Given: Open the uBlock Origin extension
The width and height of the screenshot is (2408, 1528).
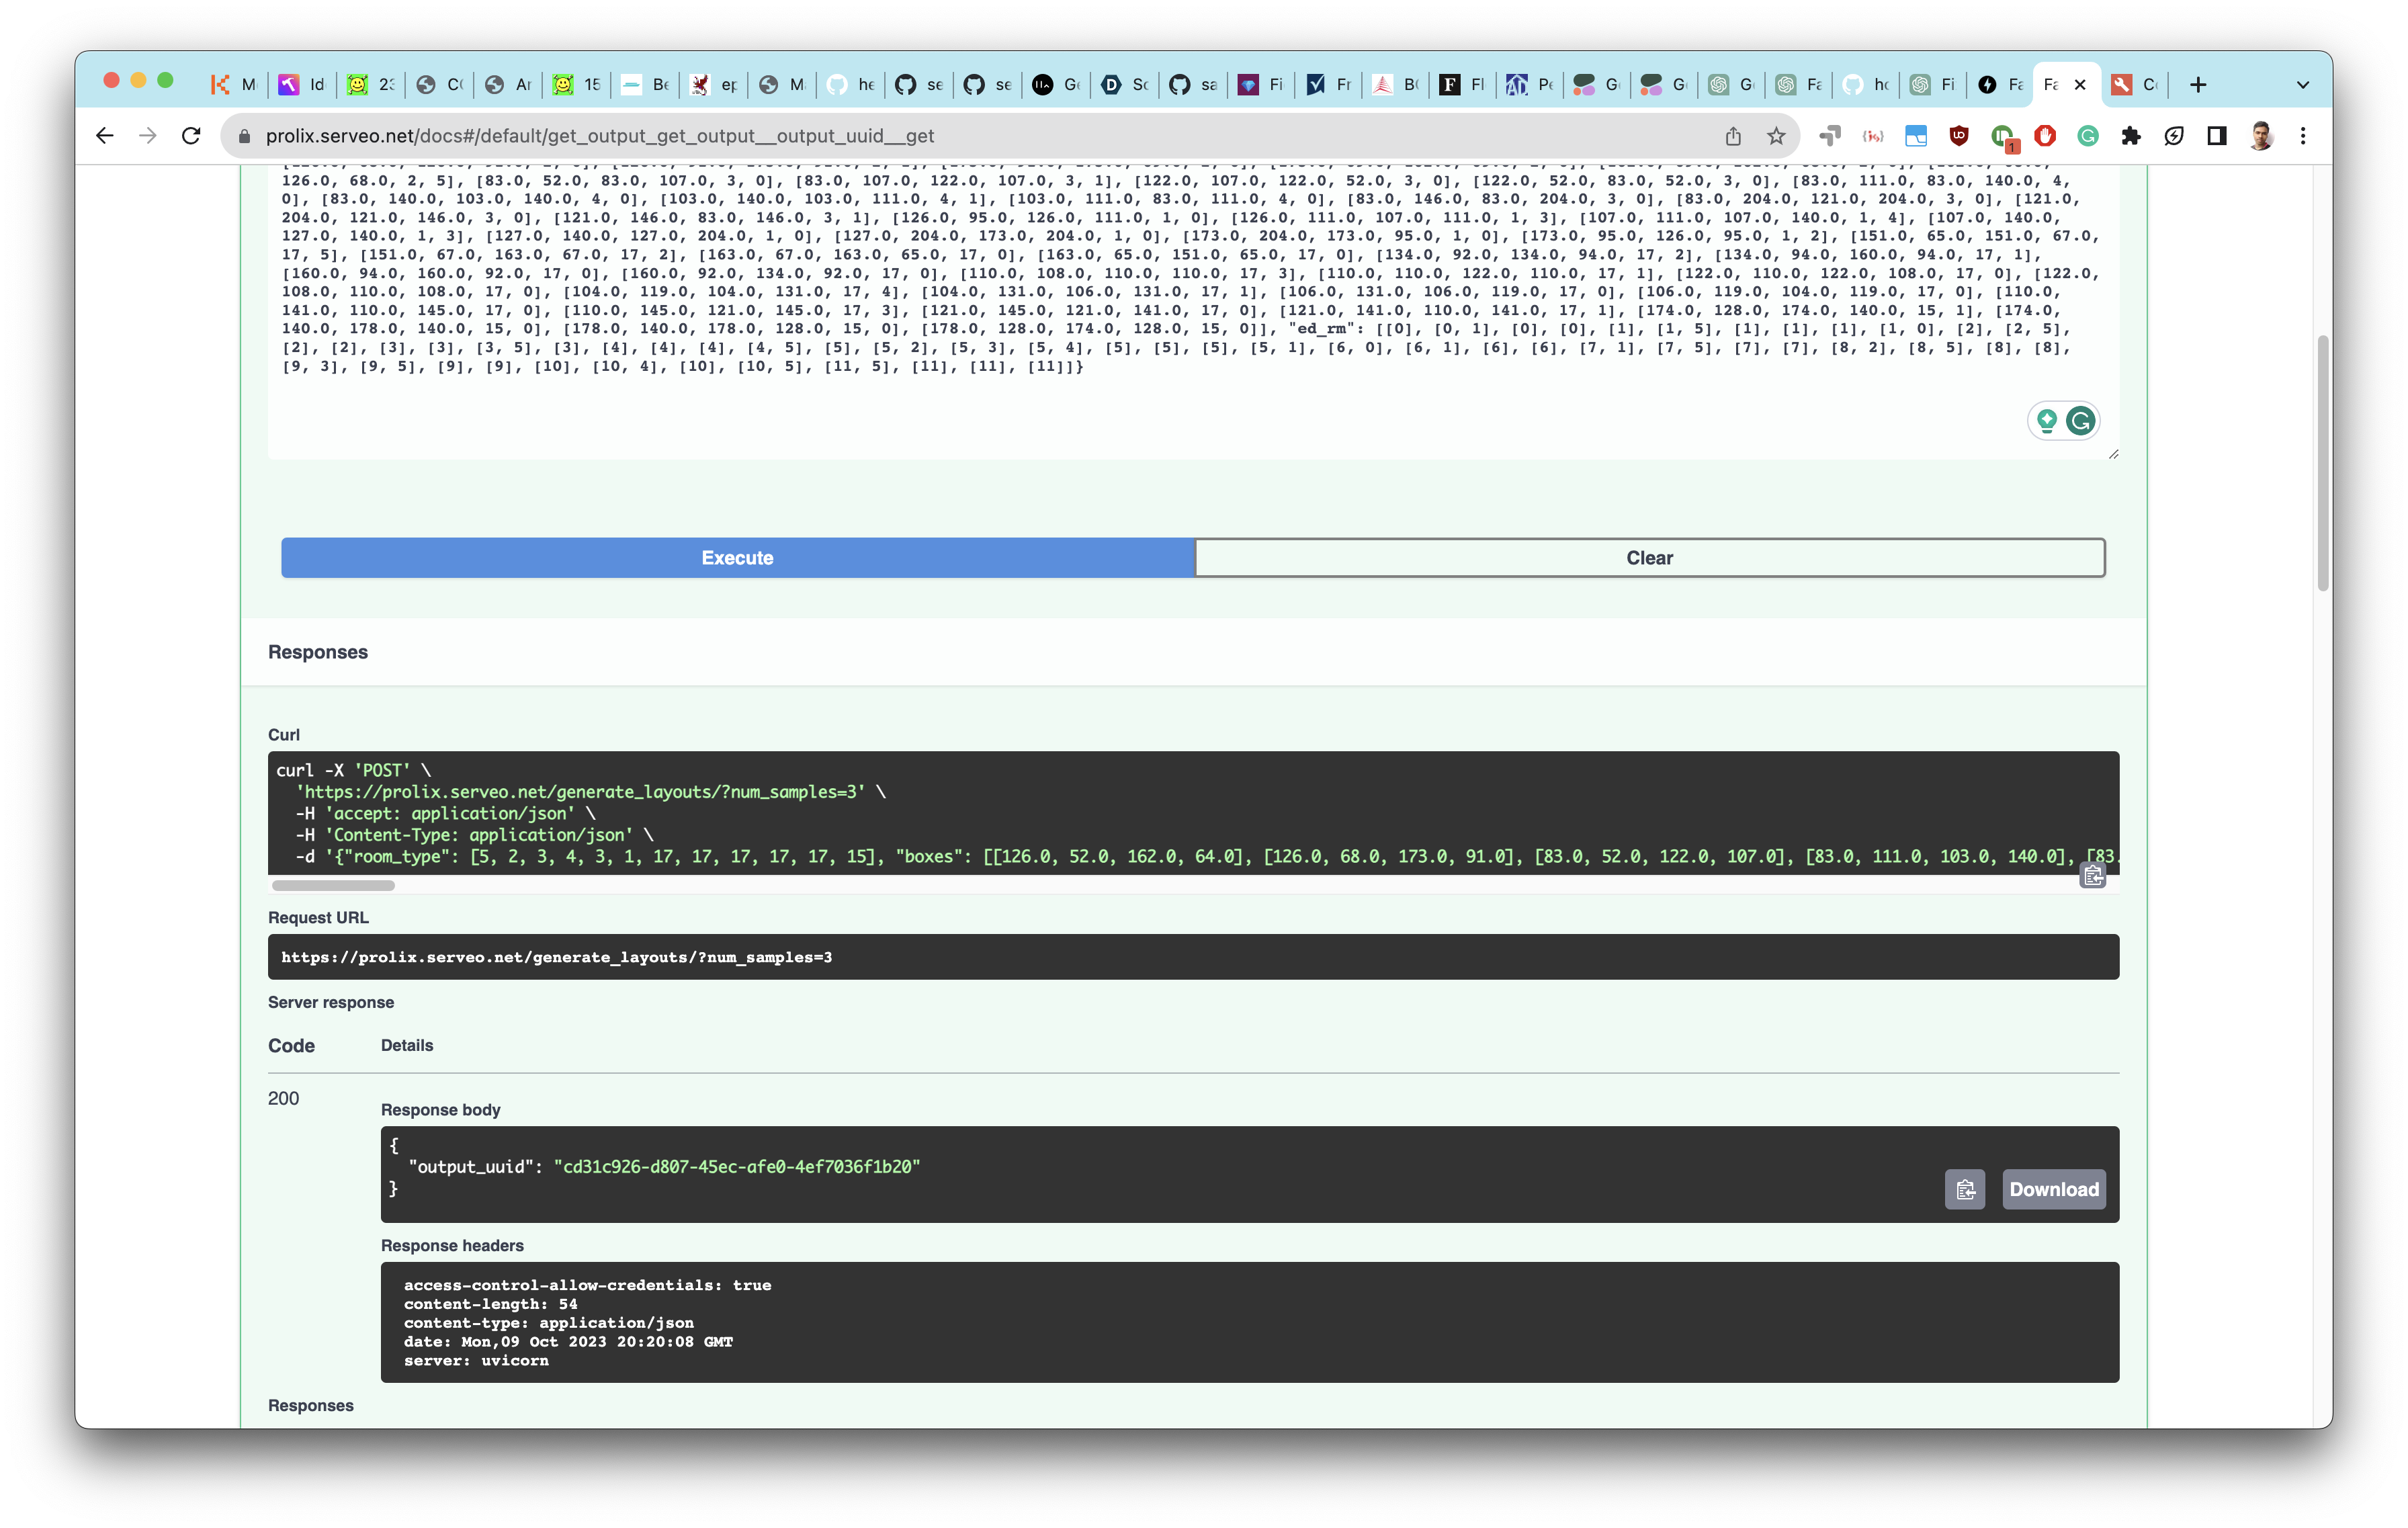Looking at the screenshot, I should pyautogui.click(x=1959, y=136).
